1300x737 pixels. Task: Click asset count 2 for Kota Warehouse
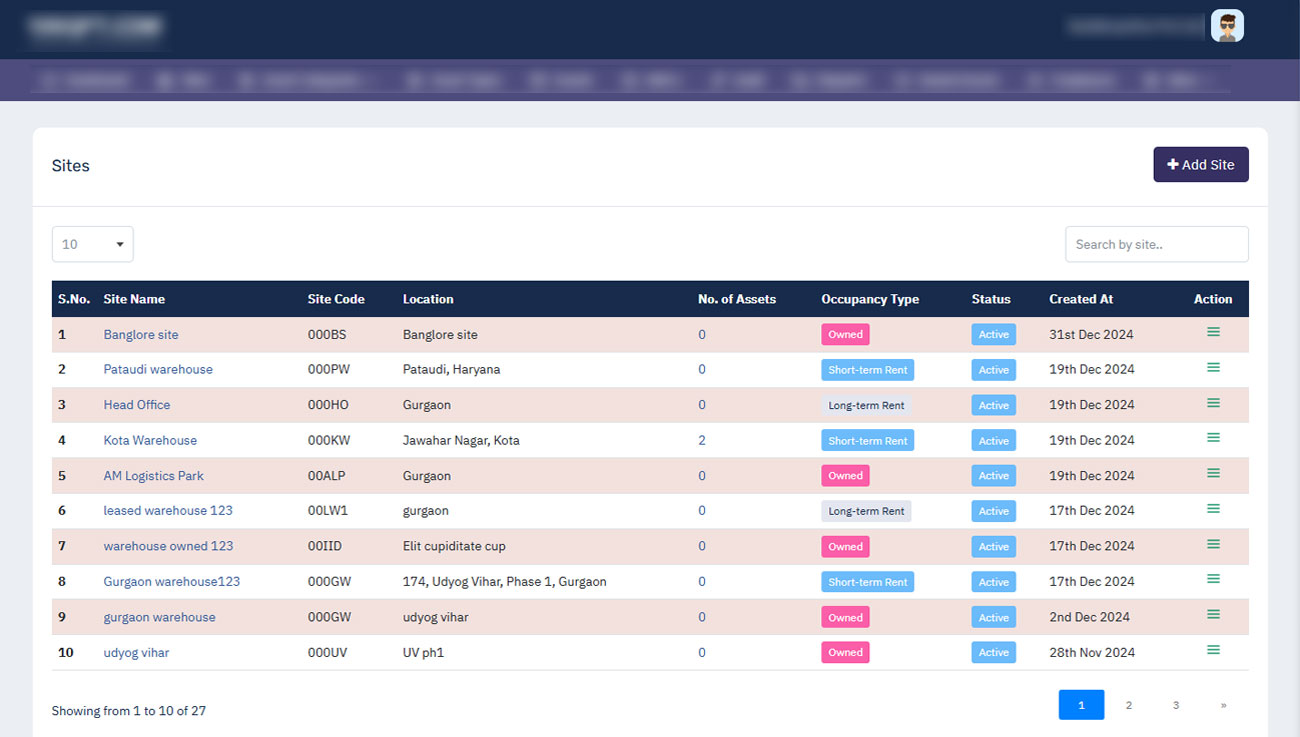(x=702, y=440)
